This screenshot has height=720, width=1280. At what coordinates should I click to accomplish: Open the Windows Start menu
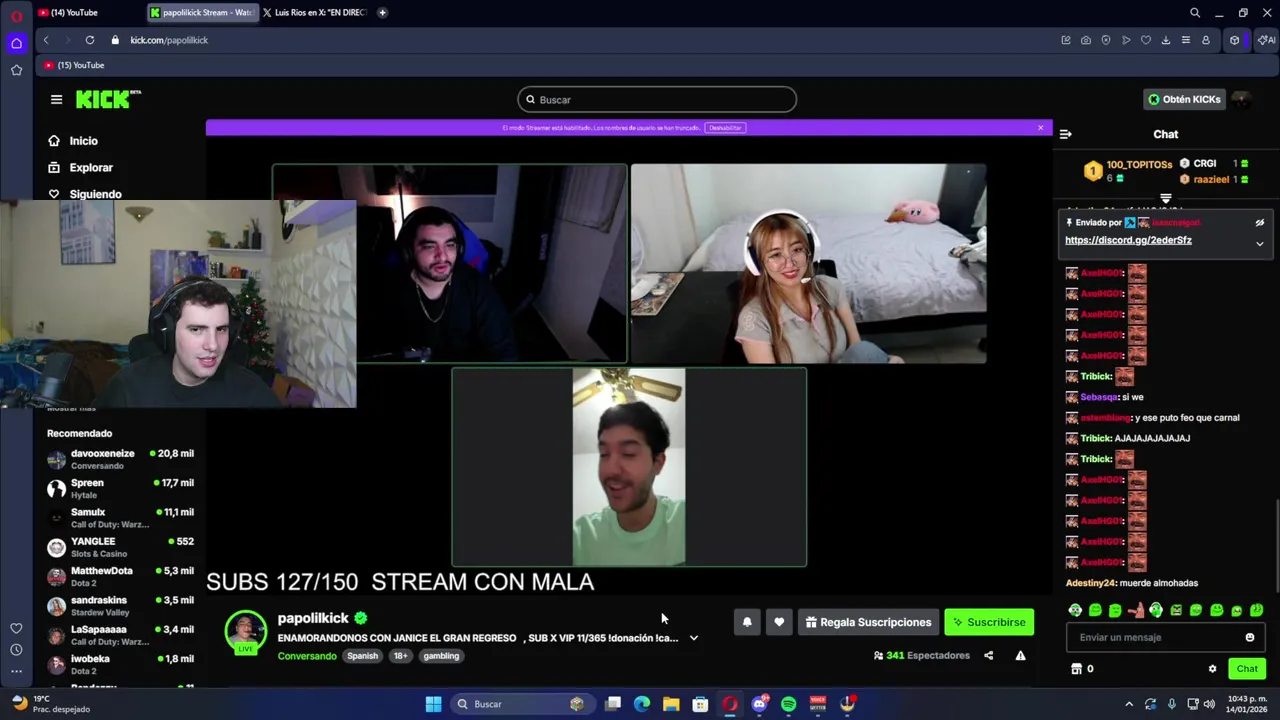433,704
